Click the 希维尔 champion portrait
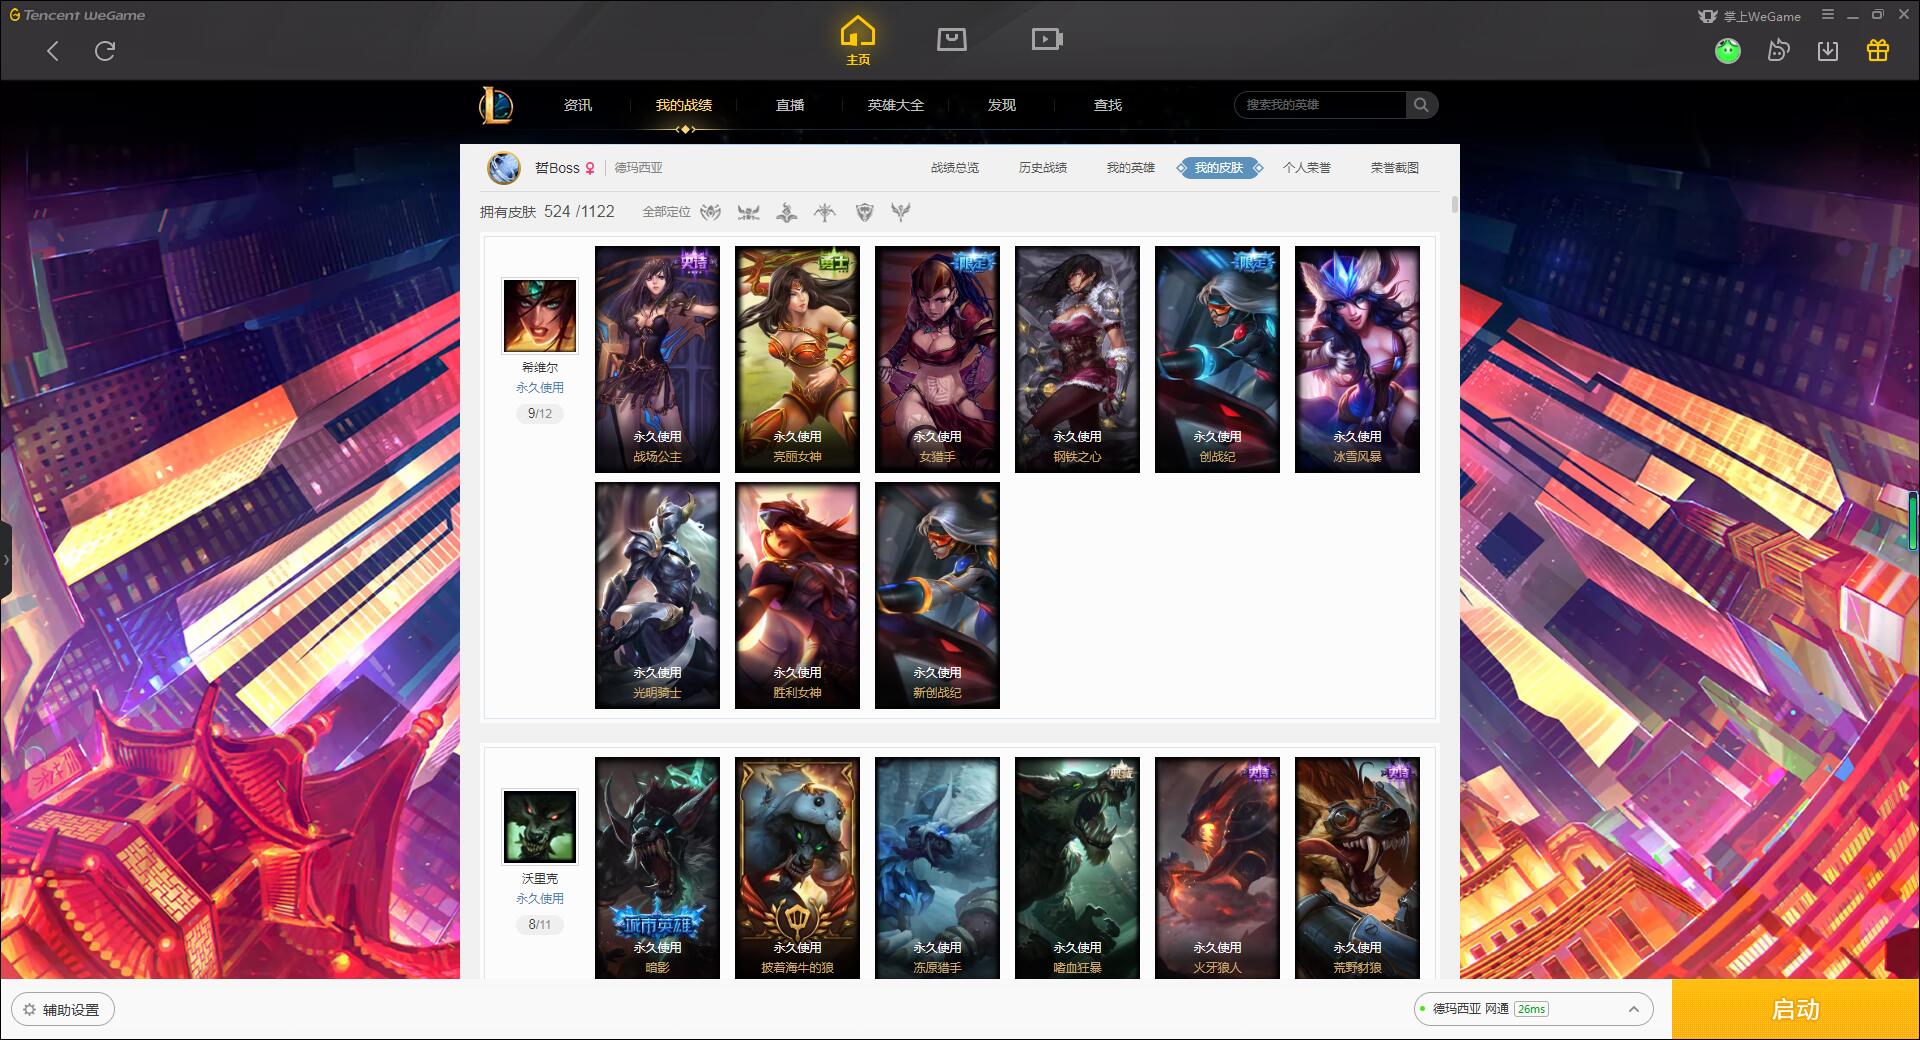This screenshot has height=1040, width=1920. (540, 316)
